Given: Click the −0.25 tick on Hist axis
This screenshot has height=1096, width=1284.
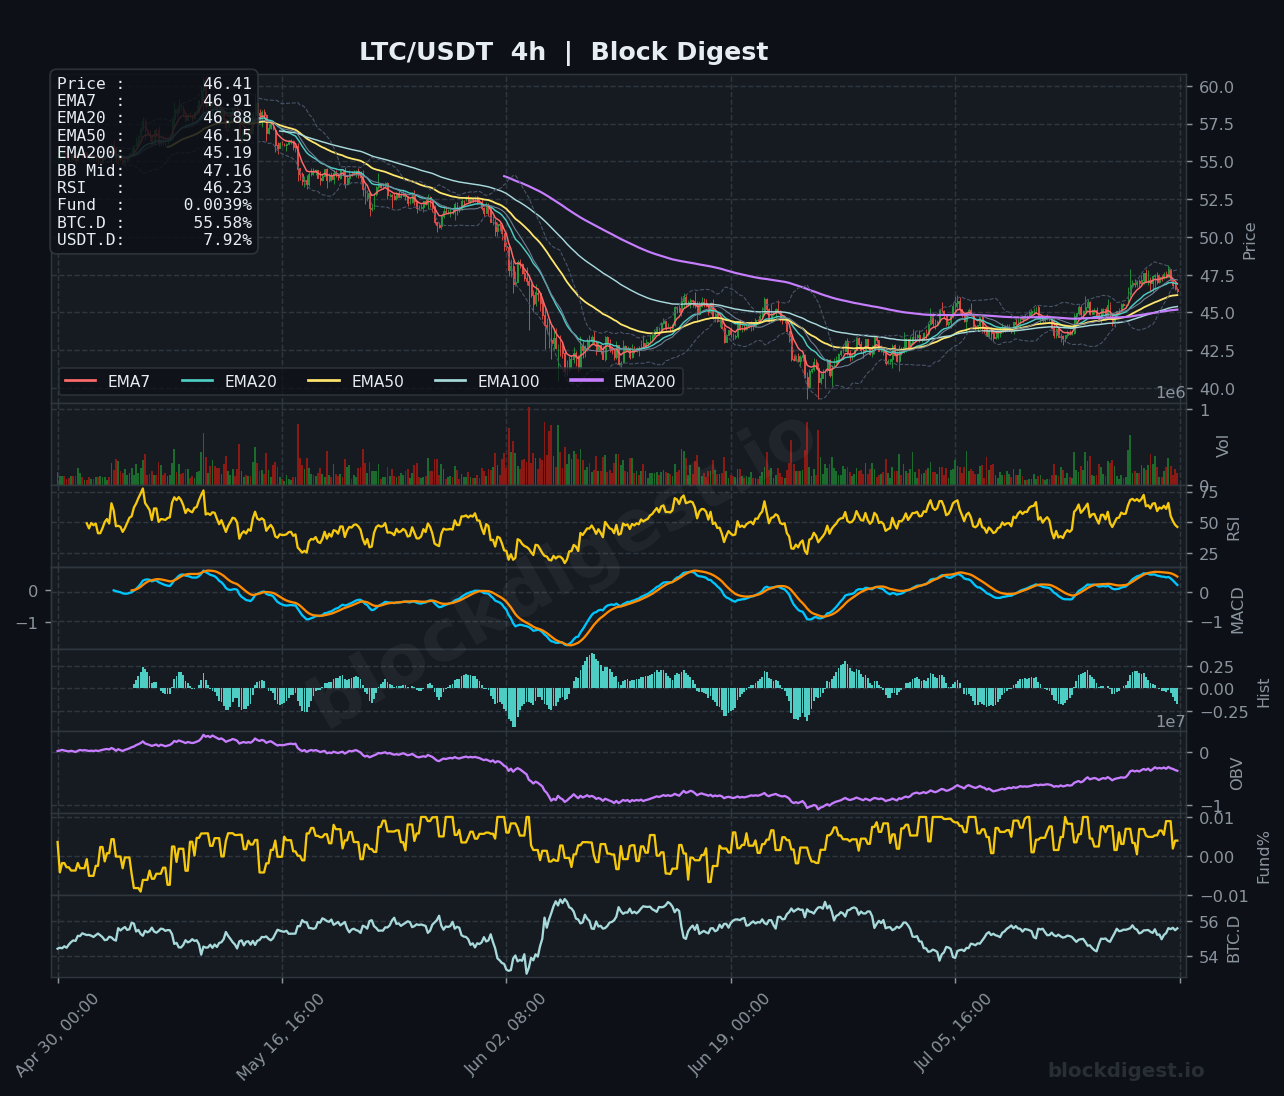Looking at the screenshot, I should point(1222,712).
